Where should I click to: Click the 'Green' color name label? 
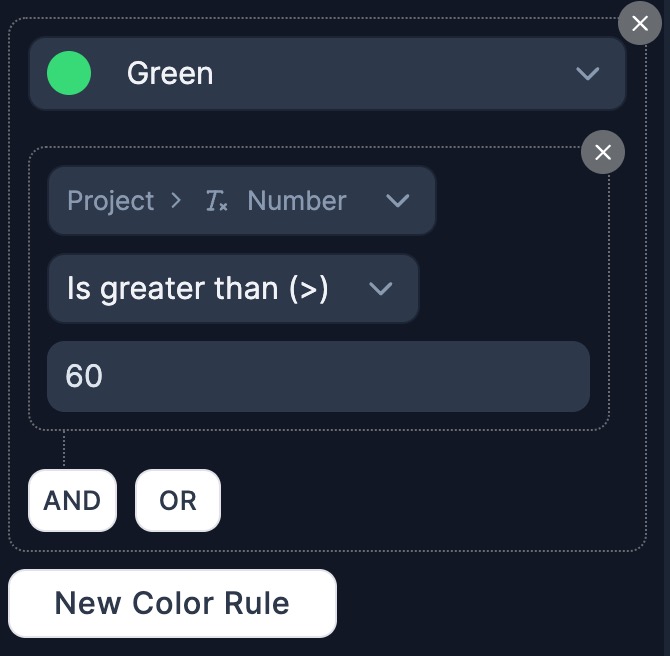point(170,74)
